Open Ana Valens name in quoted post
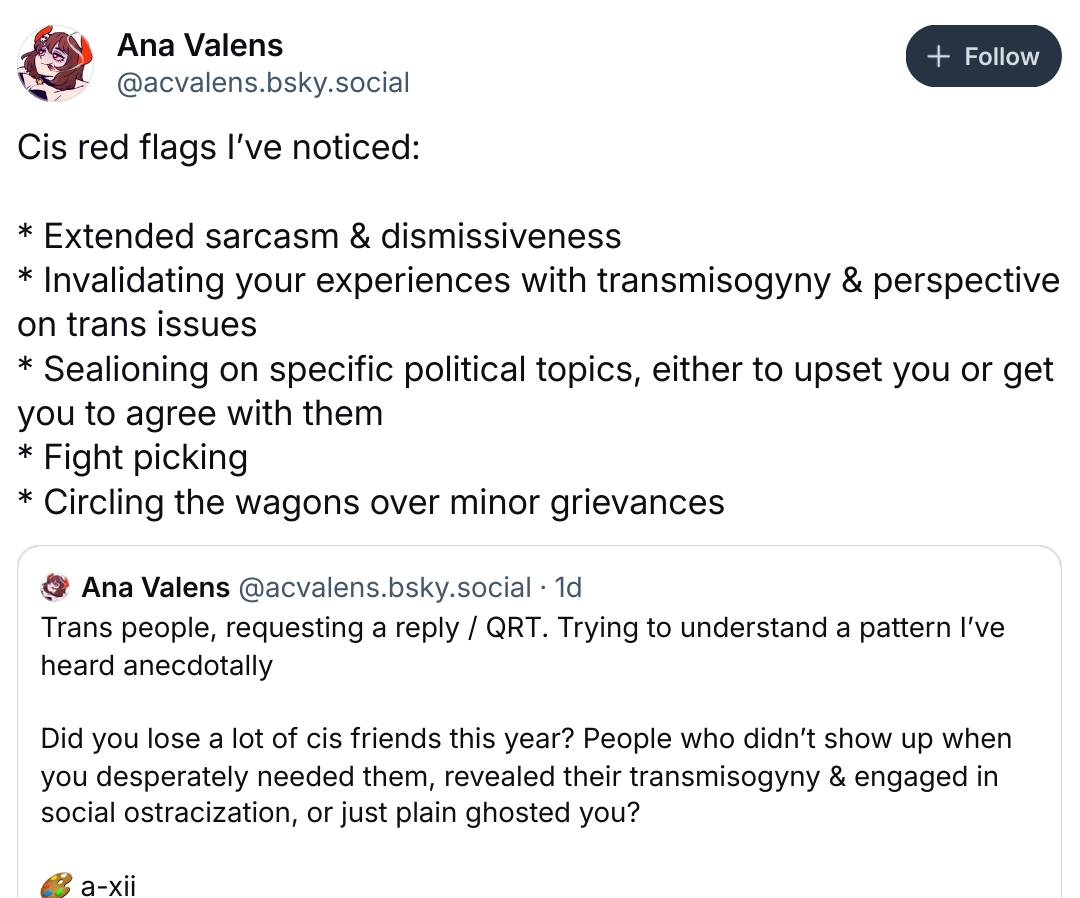This screenshot has width=1080, height=898. point(155,588)
